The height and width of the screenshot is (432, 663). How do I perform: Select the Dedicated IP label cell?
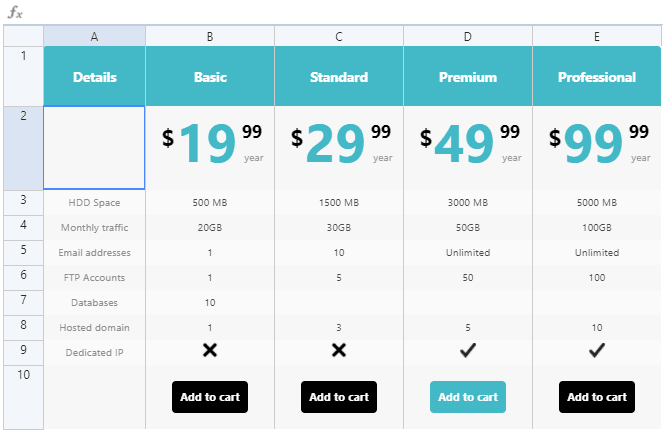click(x=95, y=352)
